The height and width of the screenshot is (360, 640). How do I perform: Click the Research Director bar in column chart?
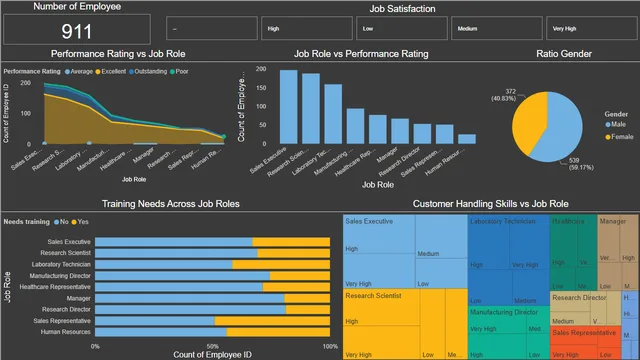coord(422,134)
